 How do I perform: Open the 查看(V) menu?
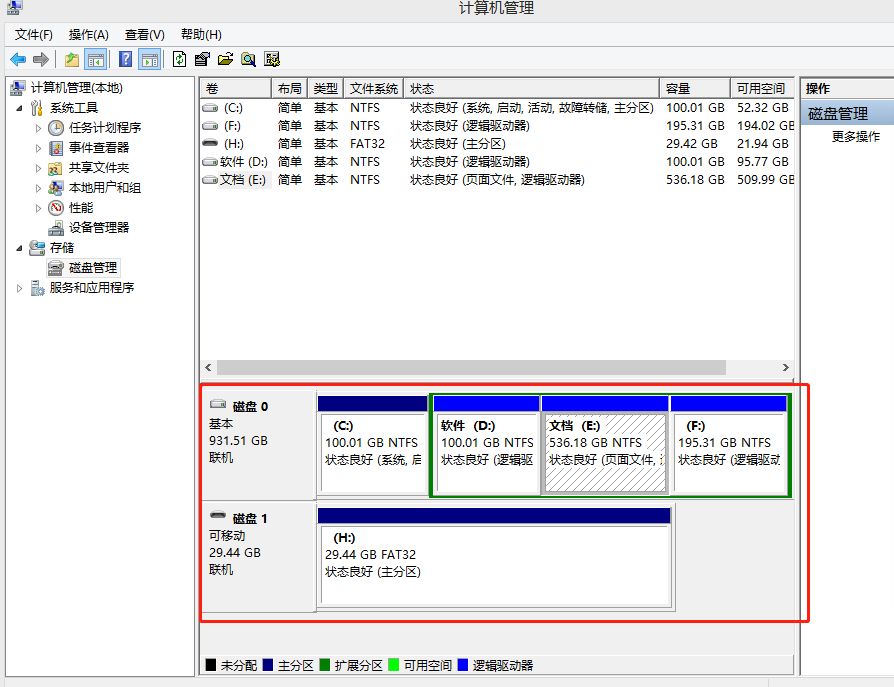pos(145,35)
